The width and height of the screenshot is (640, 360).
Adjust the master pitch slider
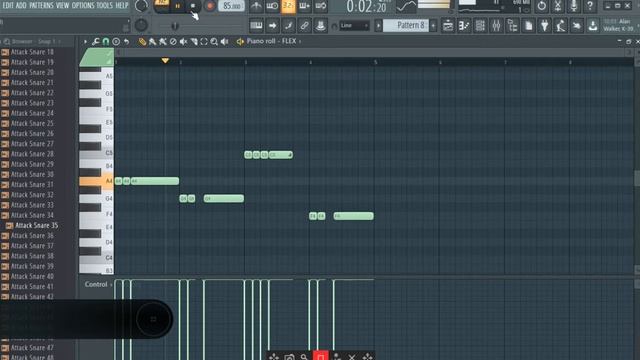click(174, 26)
